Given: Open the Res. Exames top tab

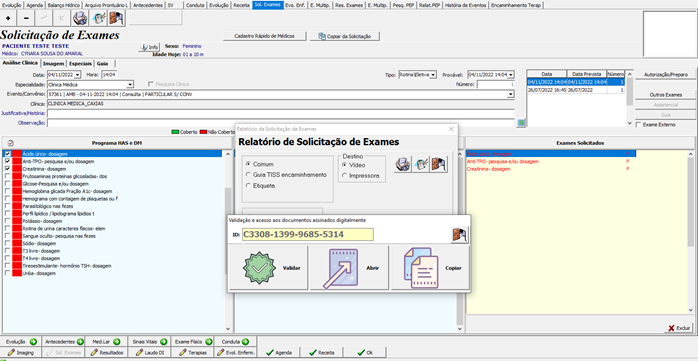Looking at the screenshot, I should point(353,5).
